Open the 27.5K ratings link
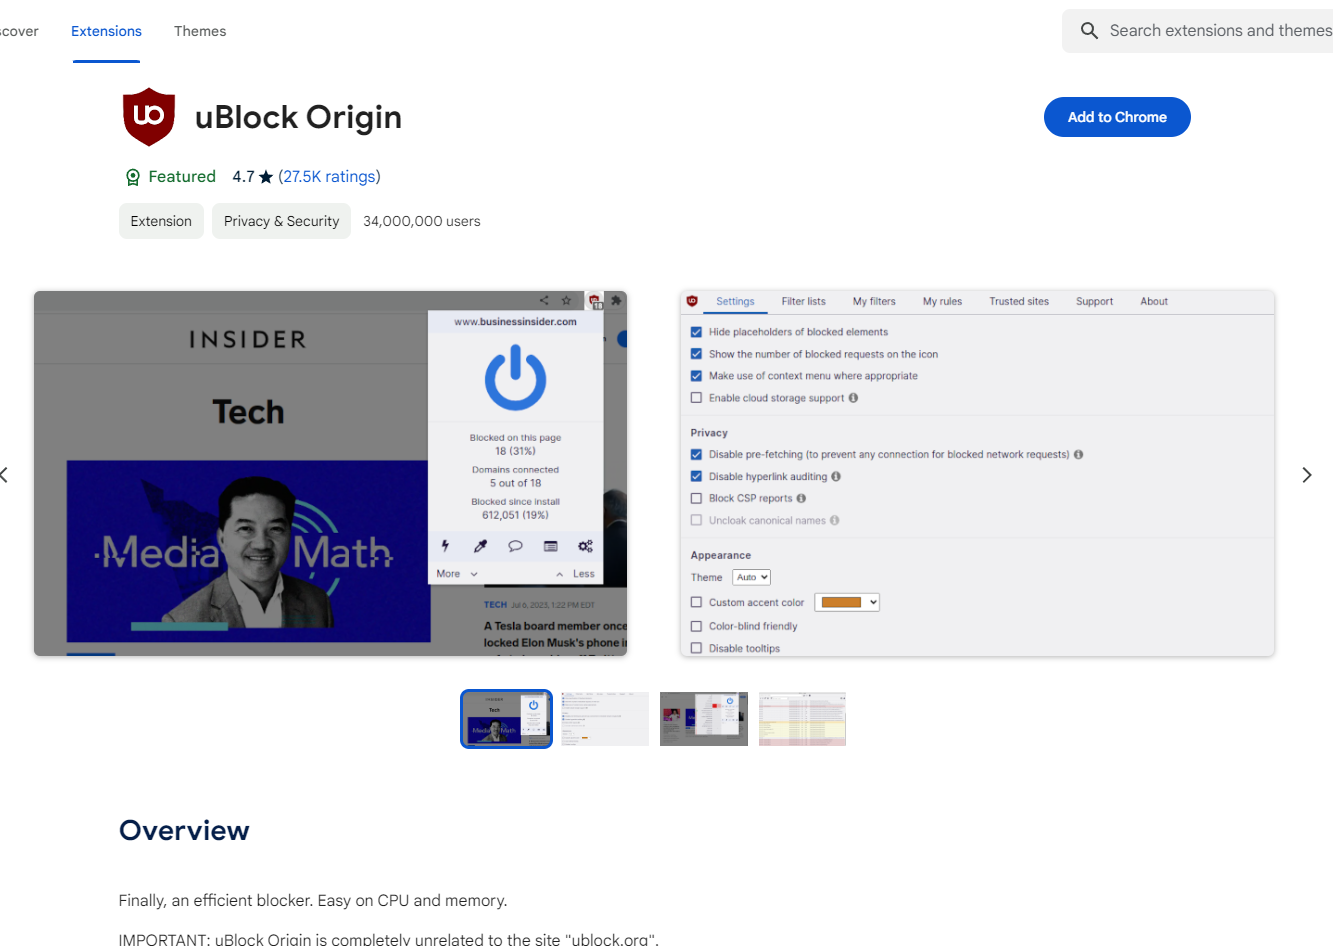This screenshot has width=1333, height=946. point(330,176)
